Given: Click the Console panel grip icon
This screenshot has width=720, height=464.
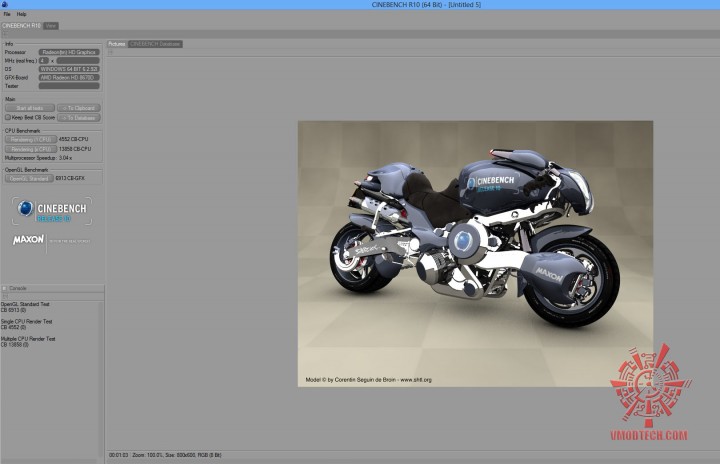Looking at the screenshot, I should coord(4,289).
